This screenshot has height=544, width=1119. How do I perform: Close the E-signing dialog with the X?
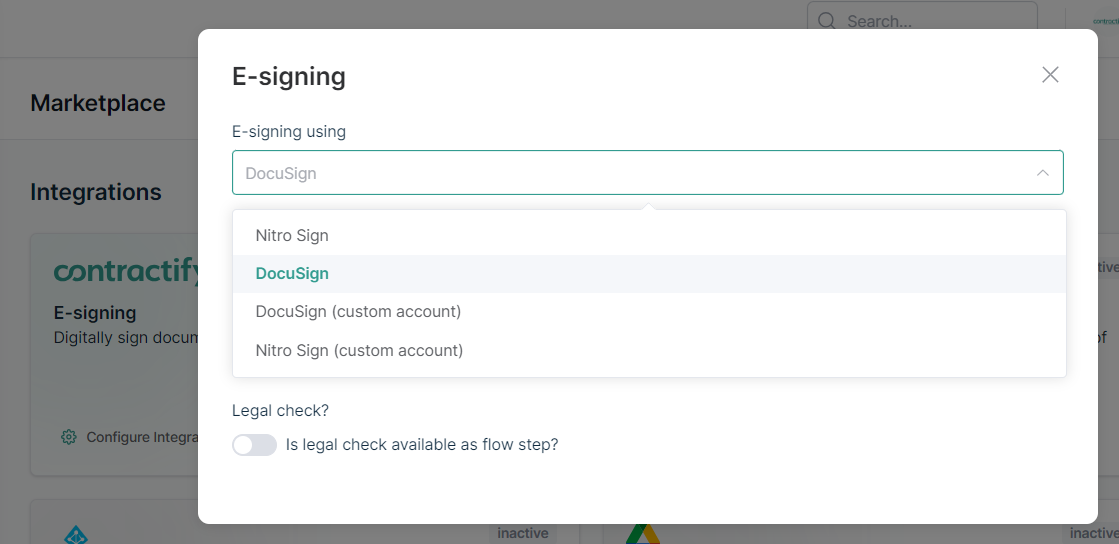[1050, 75]
